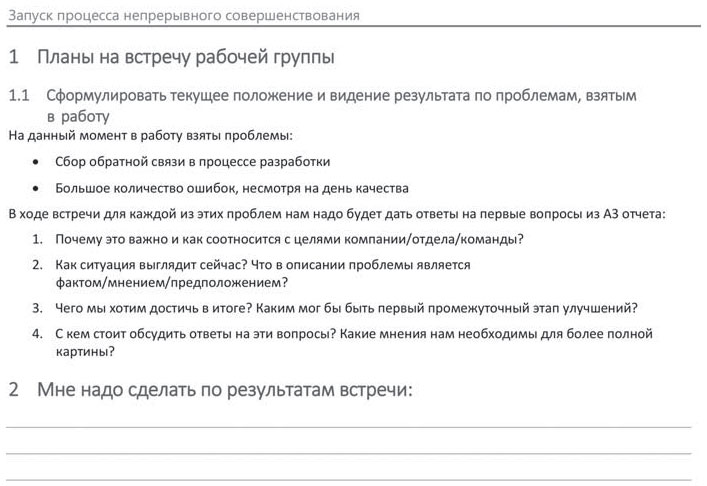Click list item "Как ситуация выглядит сейчас?"

point(262,265)
